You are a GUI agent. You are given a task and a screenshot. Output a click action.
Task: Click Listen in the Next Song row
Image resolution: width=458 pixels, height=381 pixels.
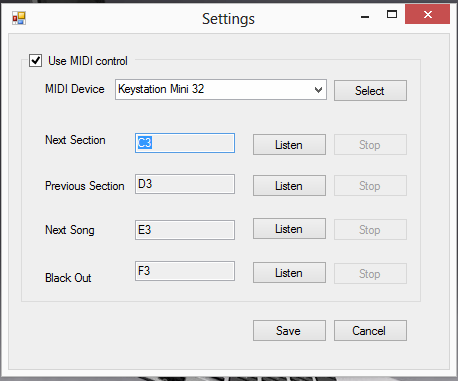coord(289,229)
